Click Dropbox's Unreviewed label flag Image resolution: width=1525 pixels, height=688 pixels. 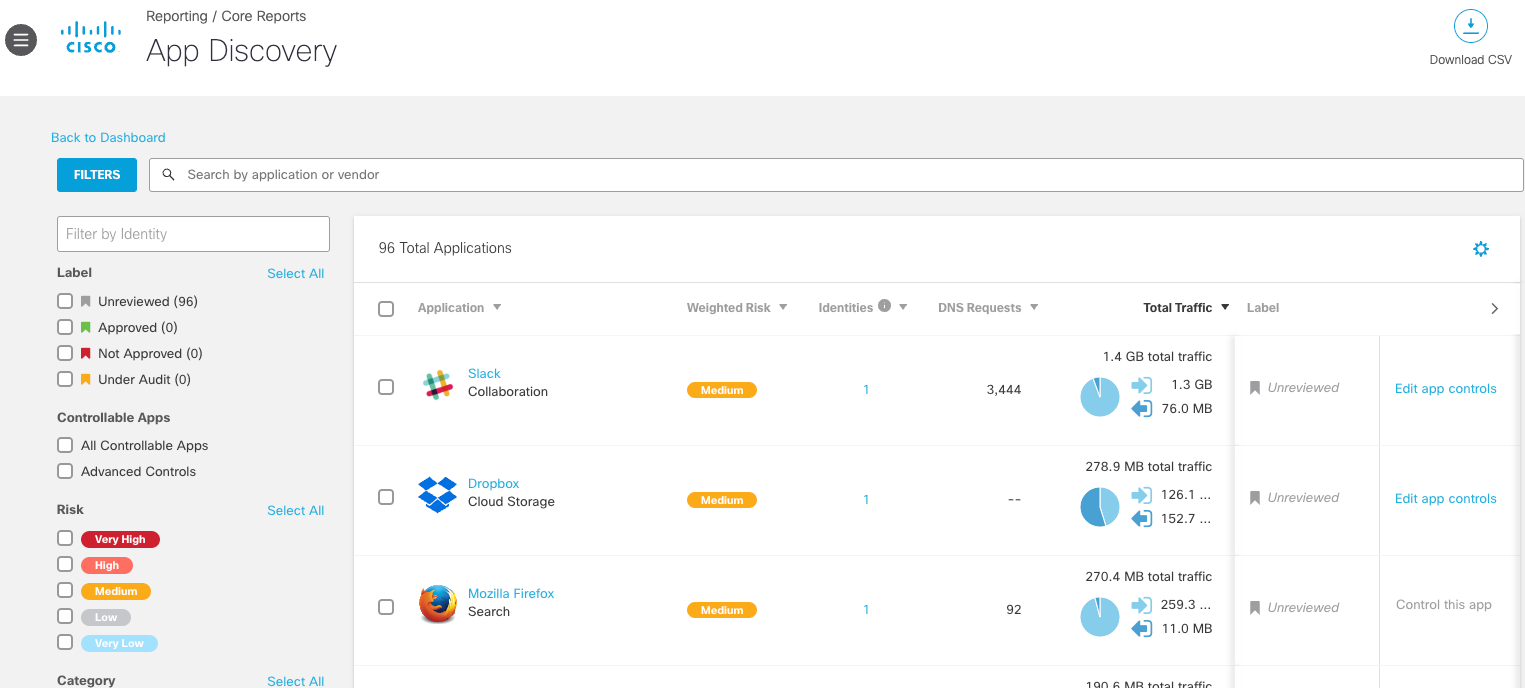pos(1255,498)
